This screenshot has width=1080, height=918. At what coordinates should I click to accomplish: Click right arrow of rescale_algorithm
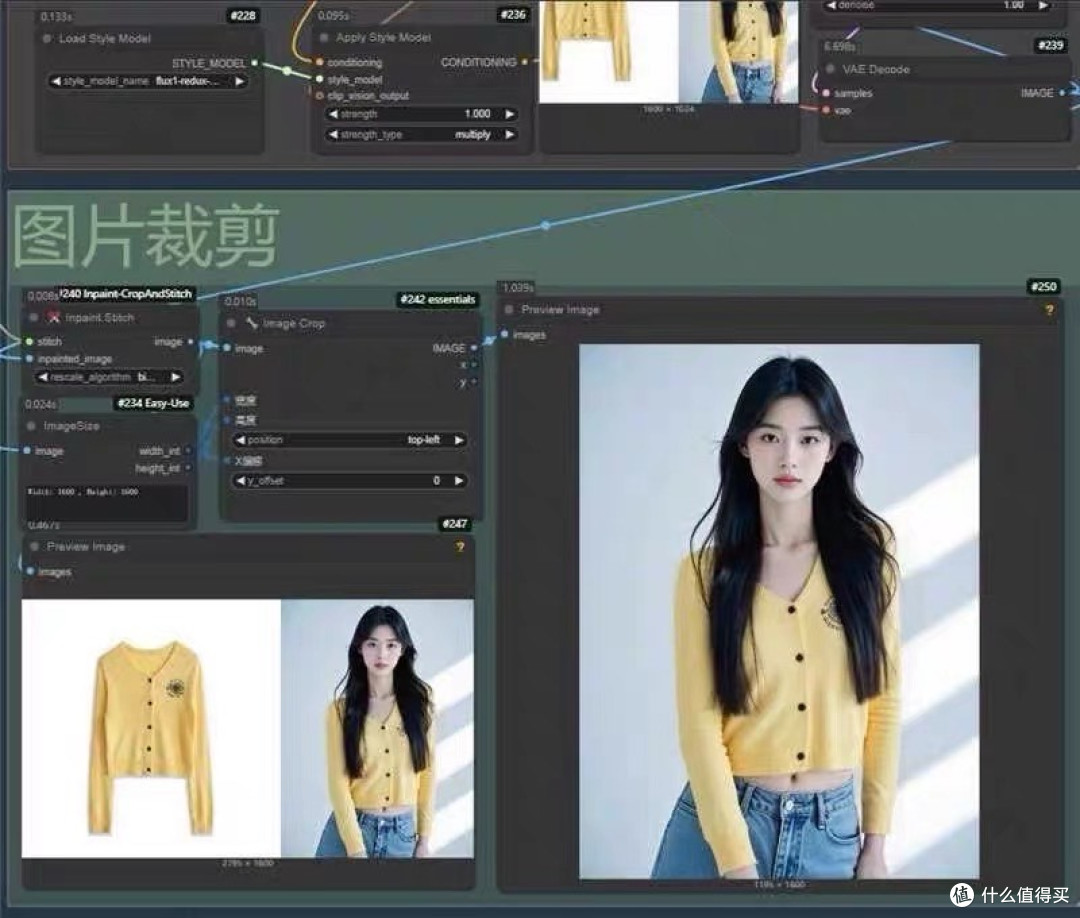[176, 377]
